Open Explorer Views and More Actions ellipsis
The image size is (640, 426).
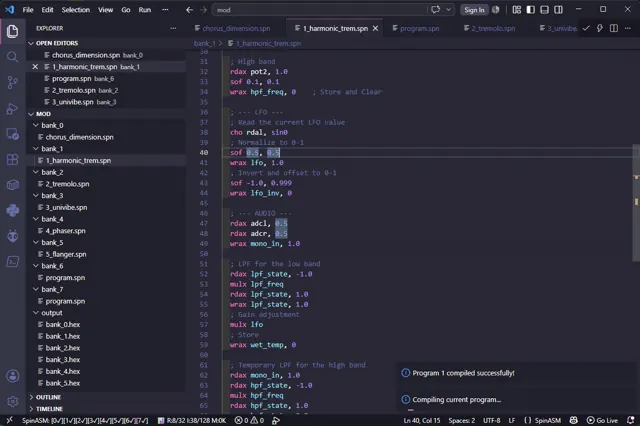click(x=173, y=28)
